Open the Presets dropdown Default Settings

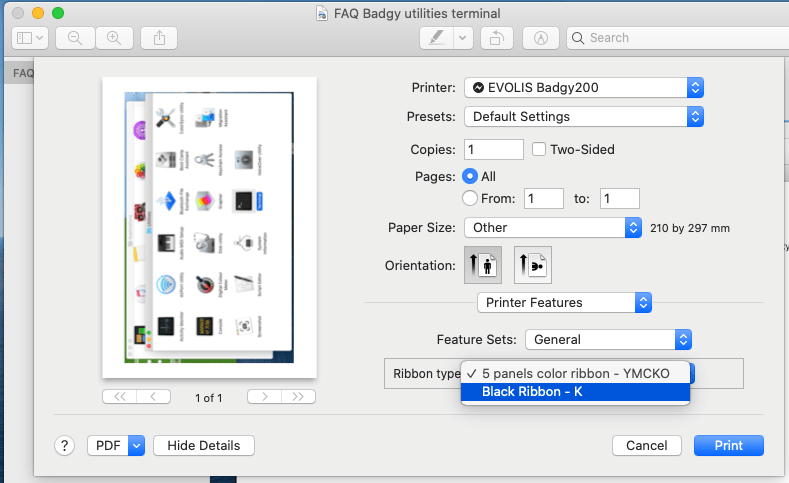584,117
